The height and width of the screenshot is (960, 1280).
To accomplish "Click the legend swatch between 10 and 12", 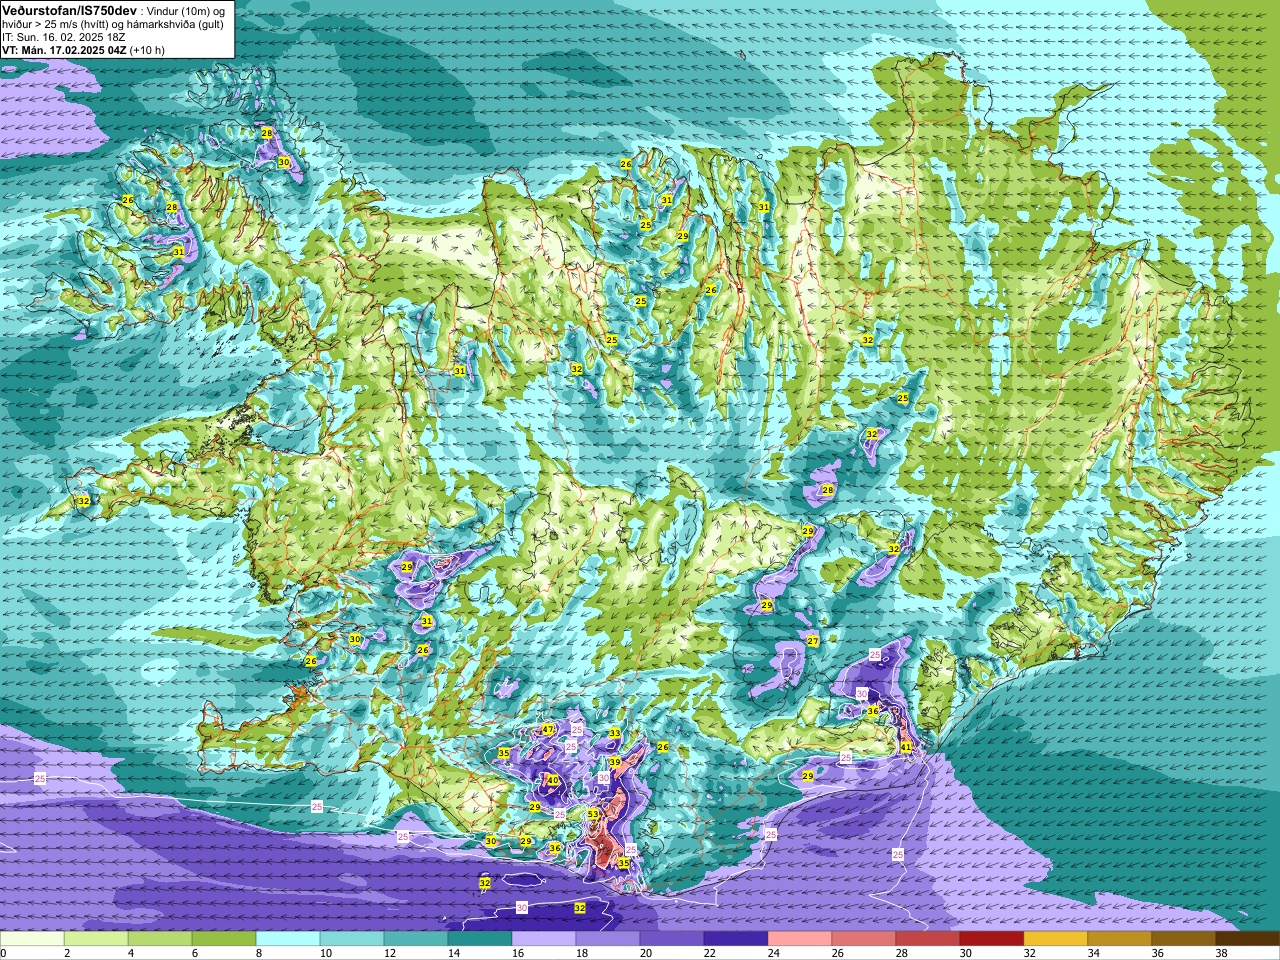I will coord(352,939).
